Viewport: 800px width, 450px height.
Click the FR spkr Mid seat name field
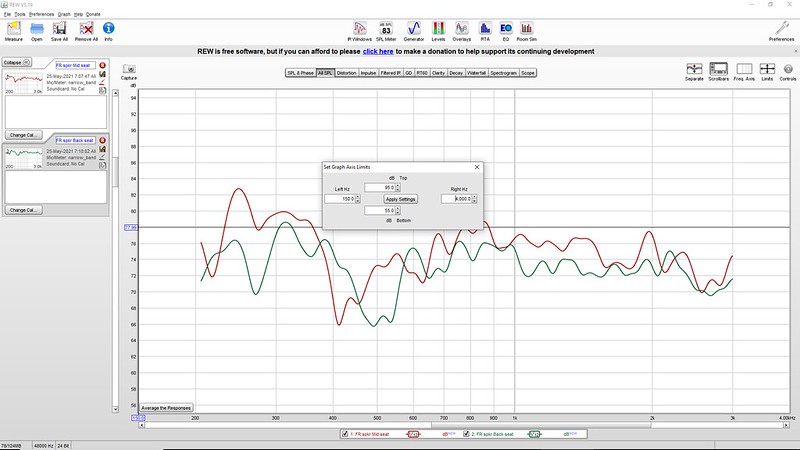pos(76,65)
